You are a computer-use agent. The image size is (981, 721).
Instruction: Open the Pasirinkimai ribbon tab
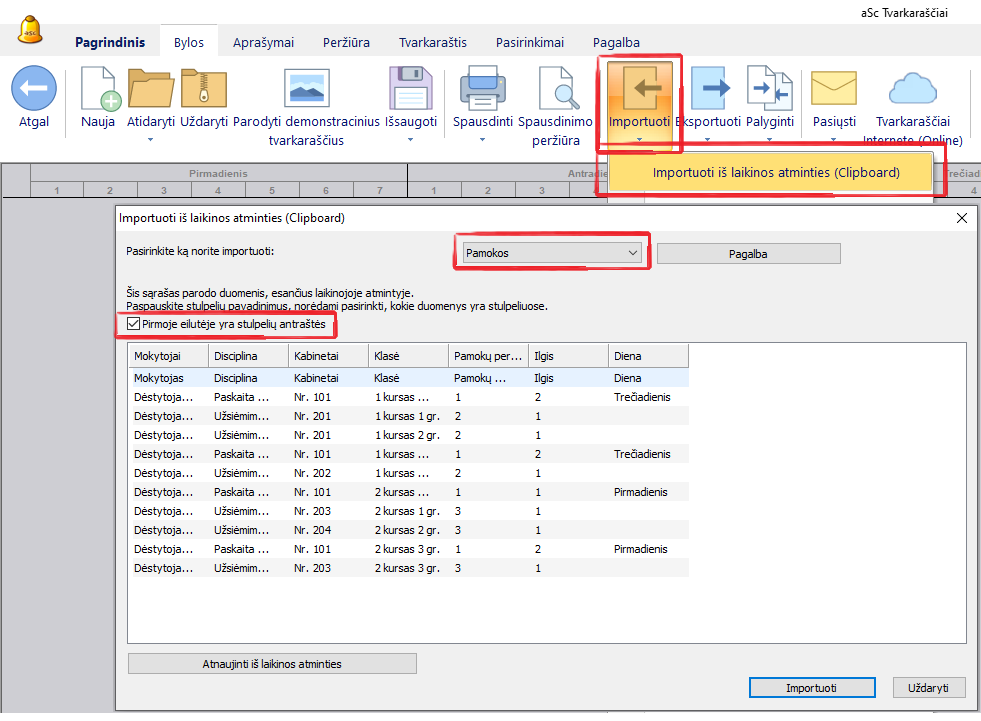click(530, 43)
